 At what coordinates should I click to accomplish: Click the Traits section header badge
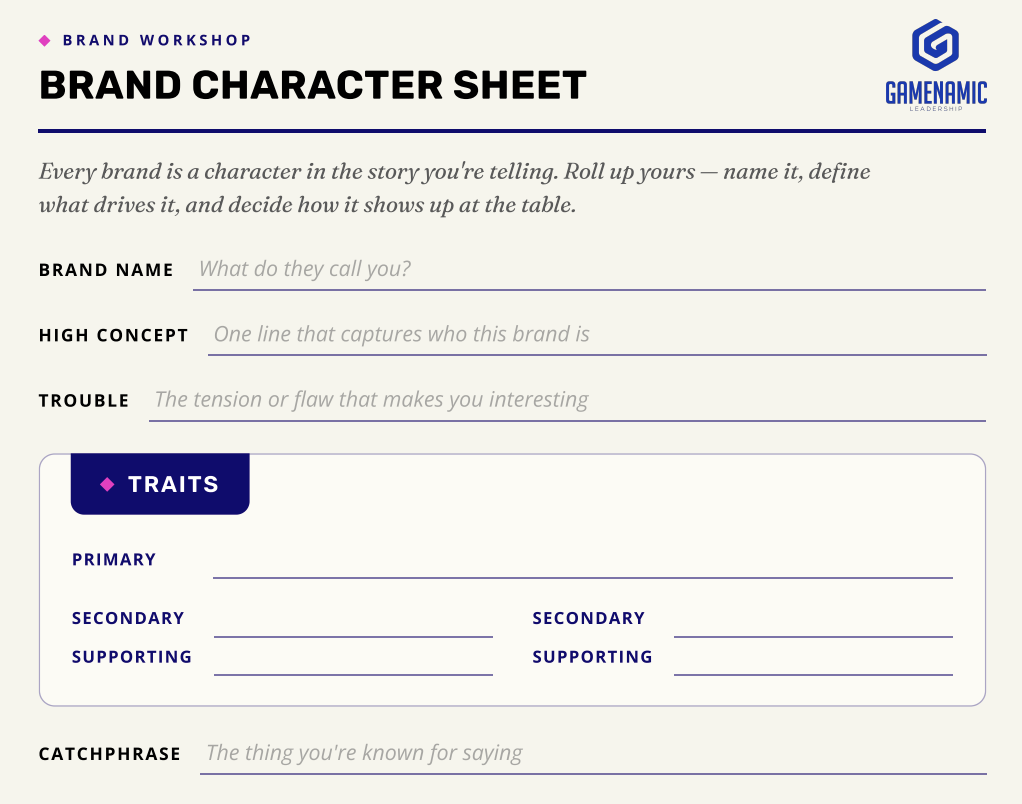click(x=160, y=484)
